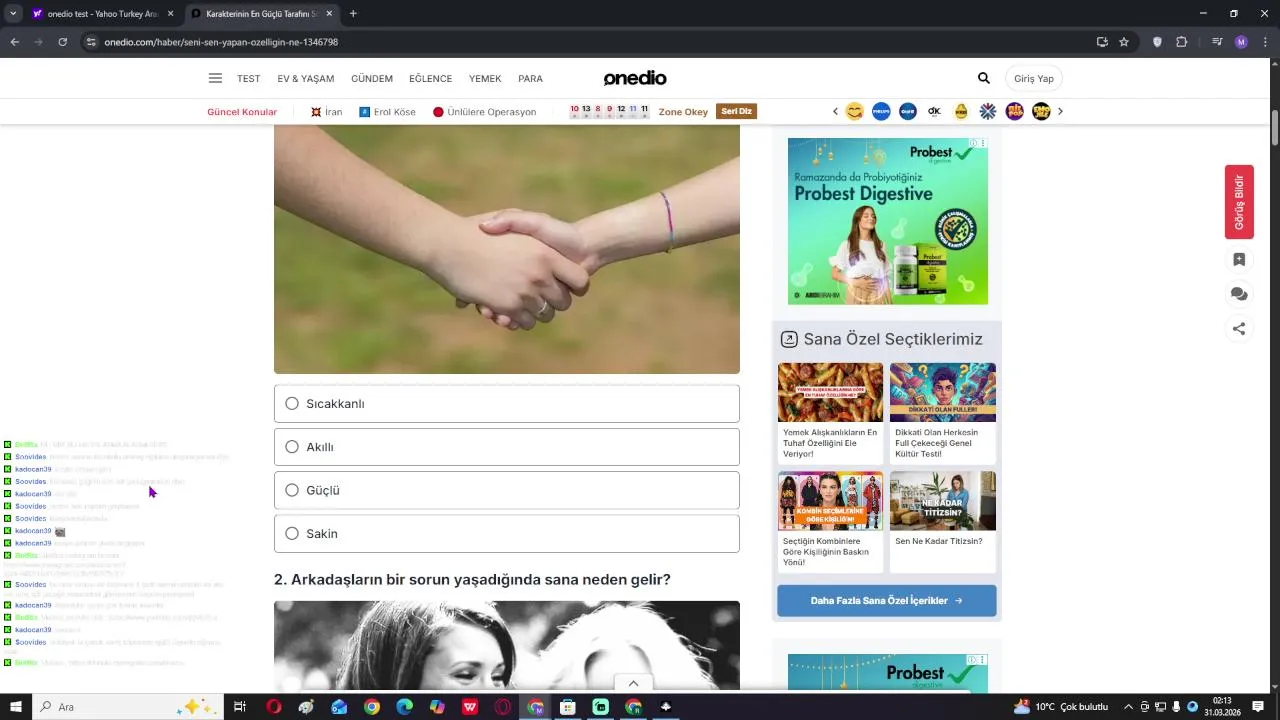This screenshot has width=1280, height=720.
Task: Select the Sakin answer option
Action: [x=507, y=534]
